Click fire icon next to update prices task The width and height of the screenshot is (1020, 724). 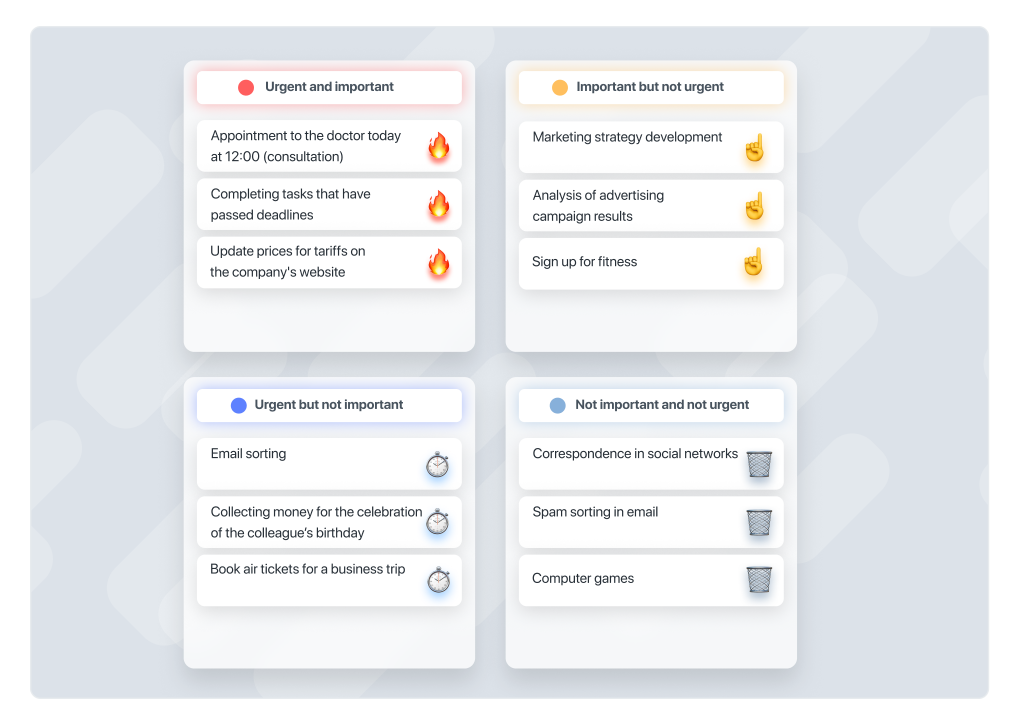(439, 262)
